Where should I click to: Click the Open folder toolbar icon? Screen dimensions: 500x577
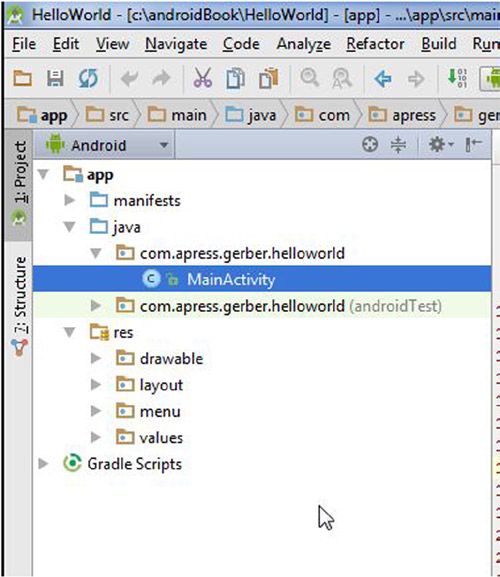(22, 78)
